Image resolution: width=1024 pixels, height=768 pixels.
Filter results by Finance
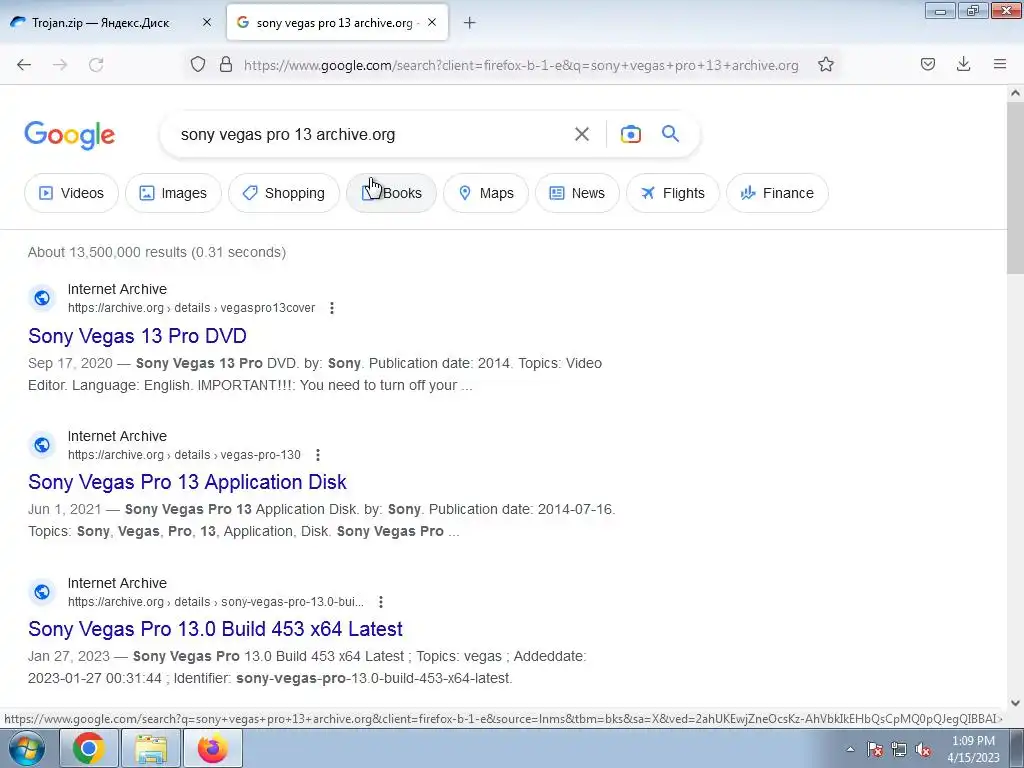click(x=777, y=193)
